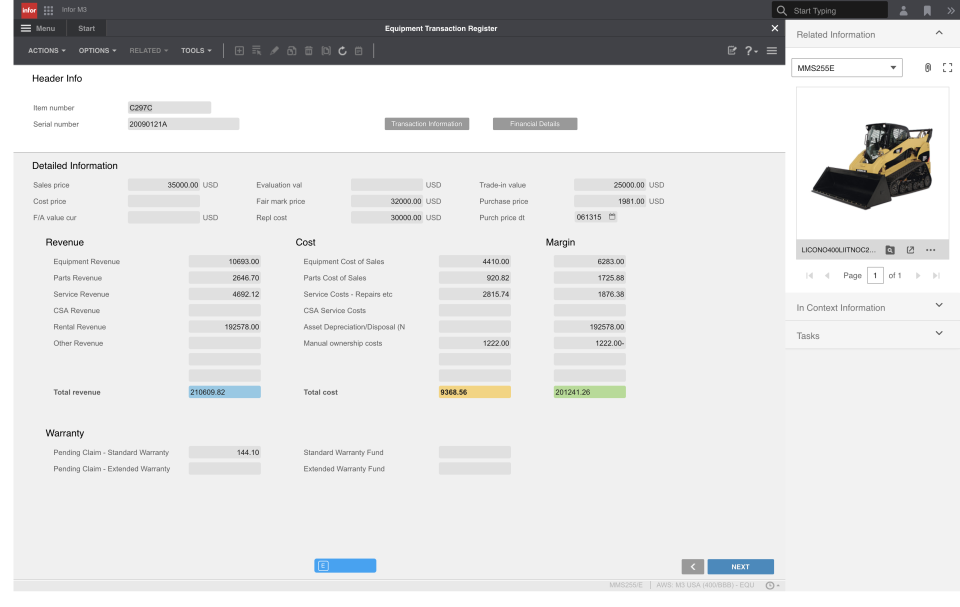Click the Refresh icon in the toolbar
Viewport: 960px width, 607px height.
click(342, 50)
